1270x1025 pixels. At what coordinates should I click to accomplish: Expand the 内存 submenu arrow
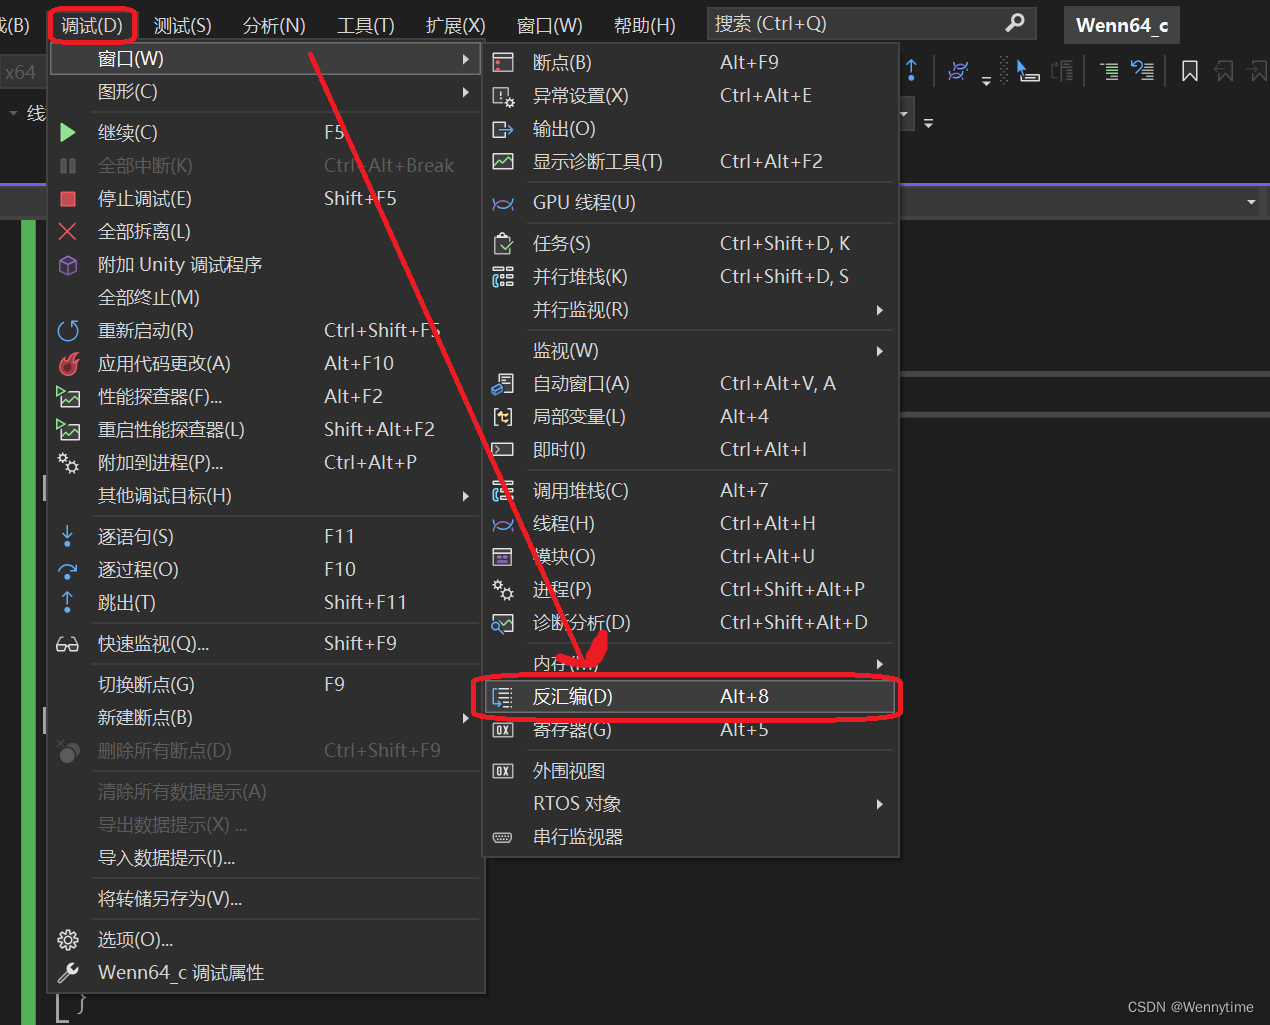tap(880, 664)
